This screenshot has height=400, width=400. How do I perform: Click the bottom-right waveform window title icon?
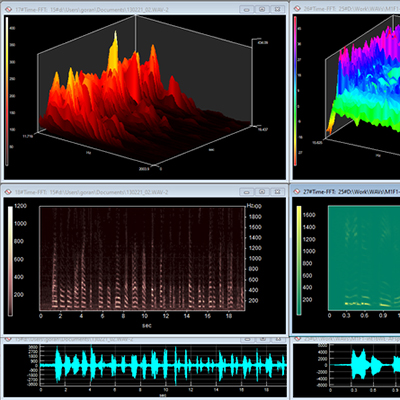click(297, 339)
